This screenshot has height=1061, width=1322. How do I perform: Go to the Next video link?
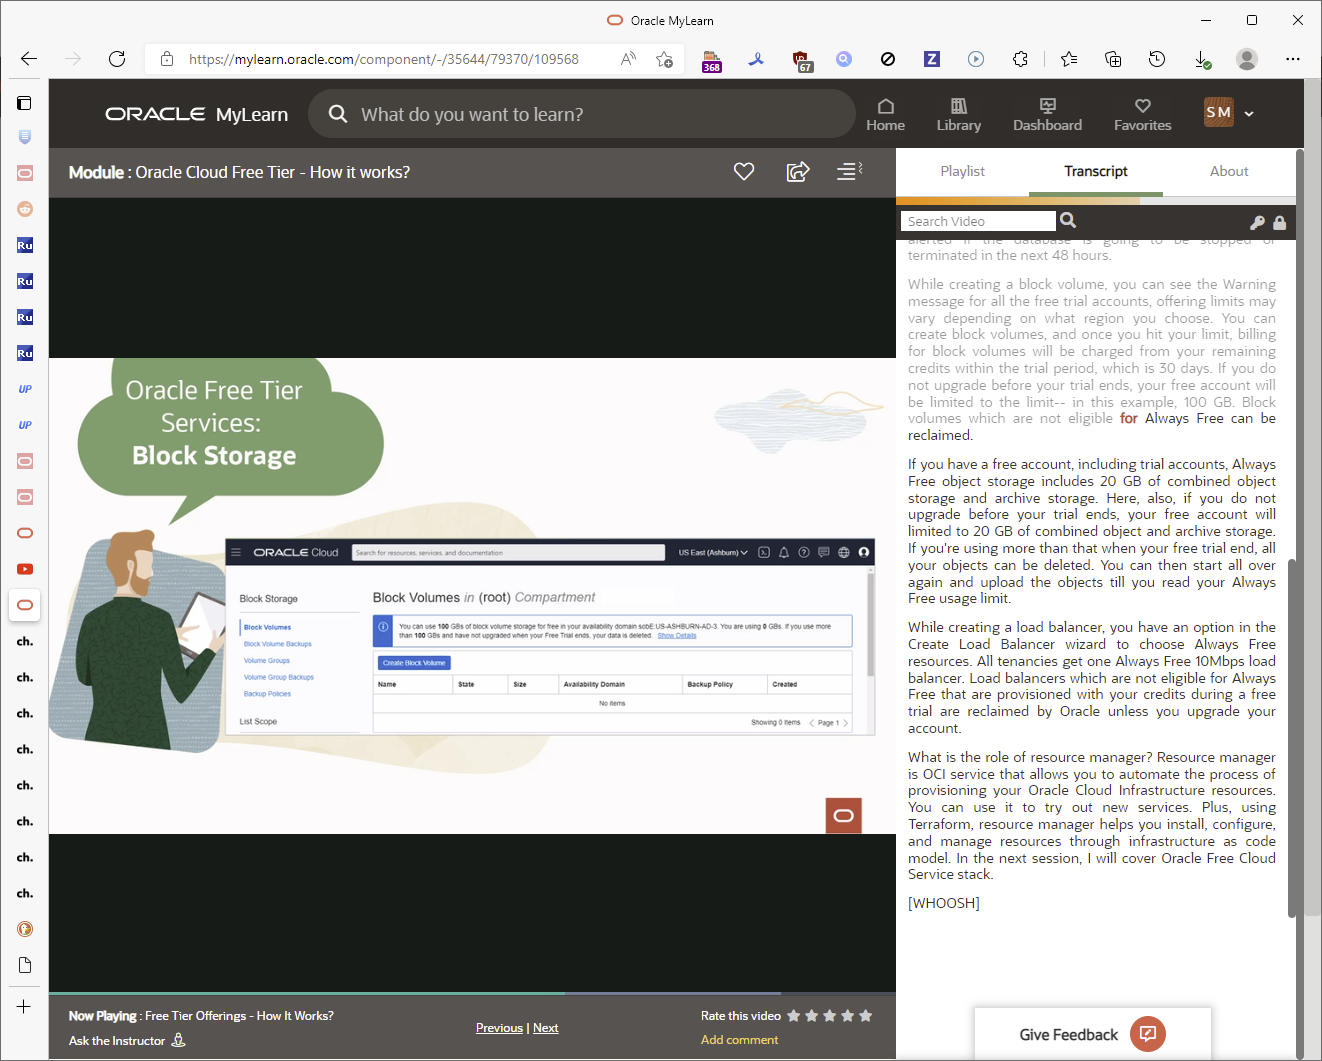tap(546, 1028)
